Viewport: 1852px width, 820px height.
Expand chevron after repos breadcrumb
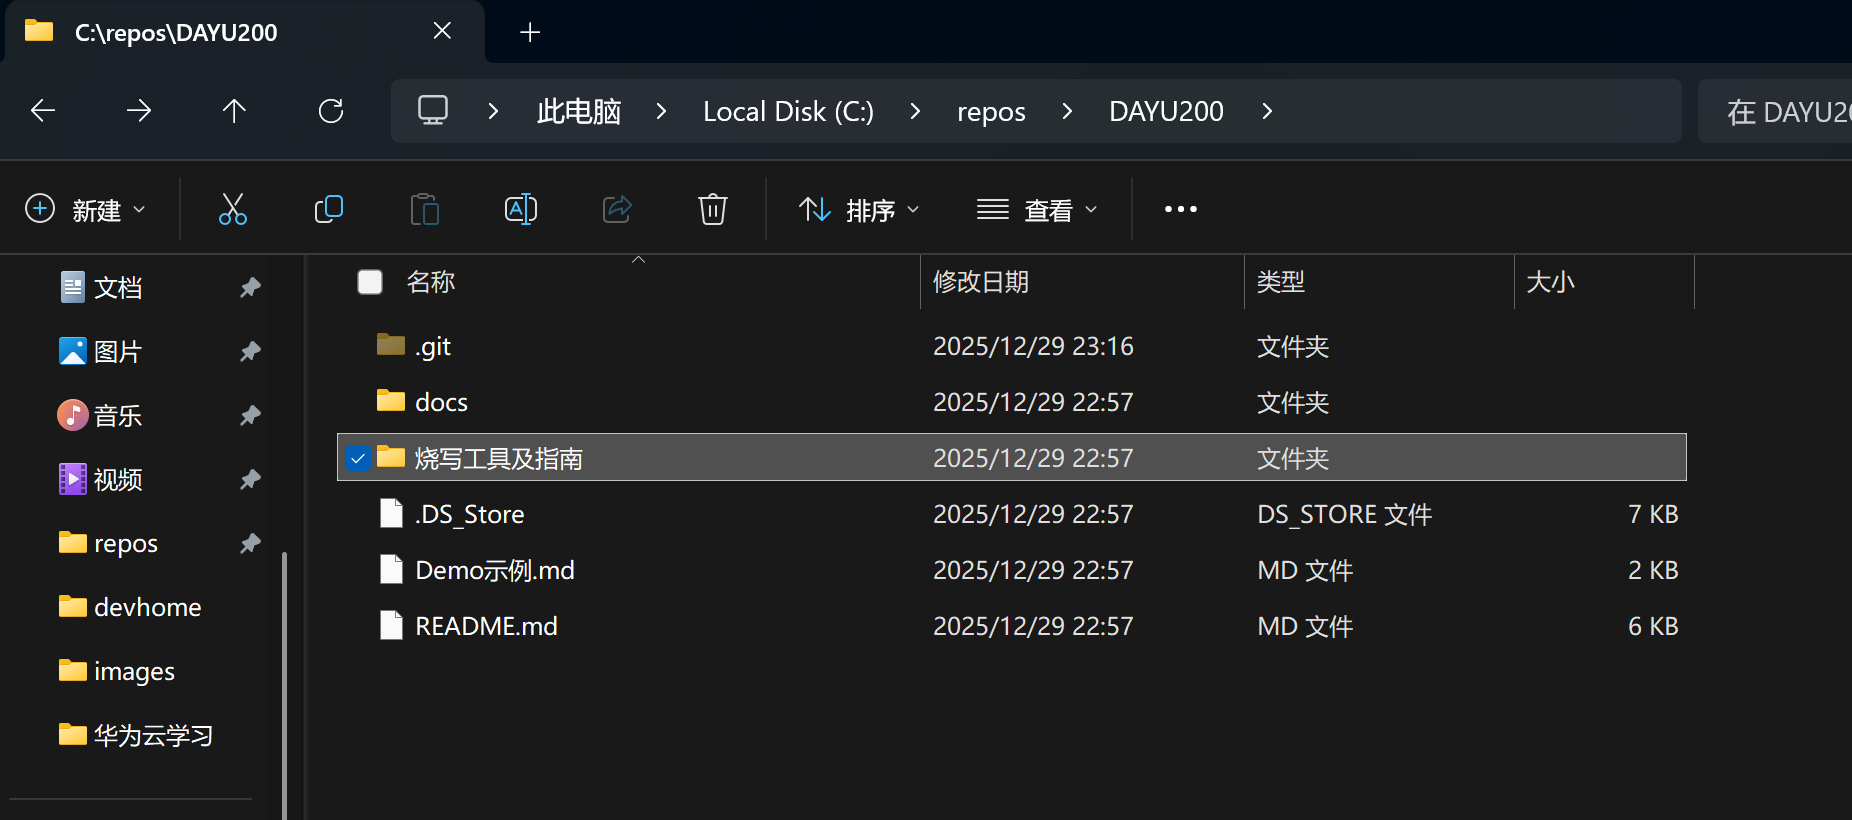1067,111
